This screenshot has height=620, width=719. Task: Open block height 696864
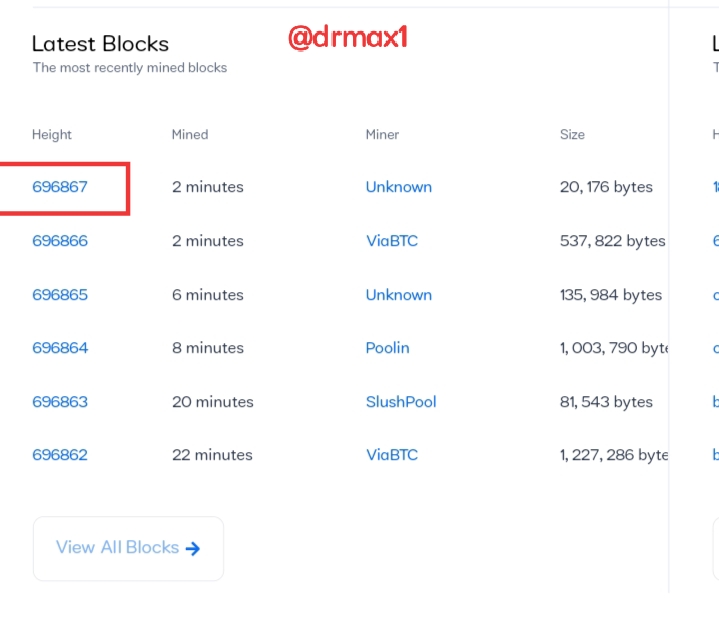tap(60, 348)
